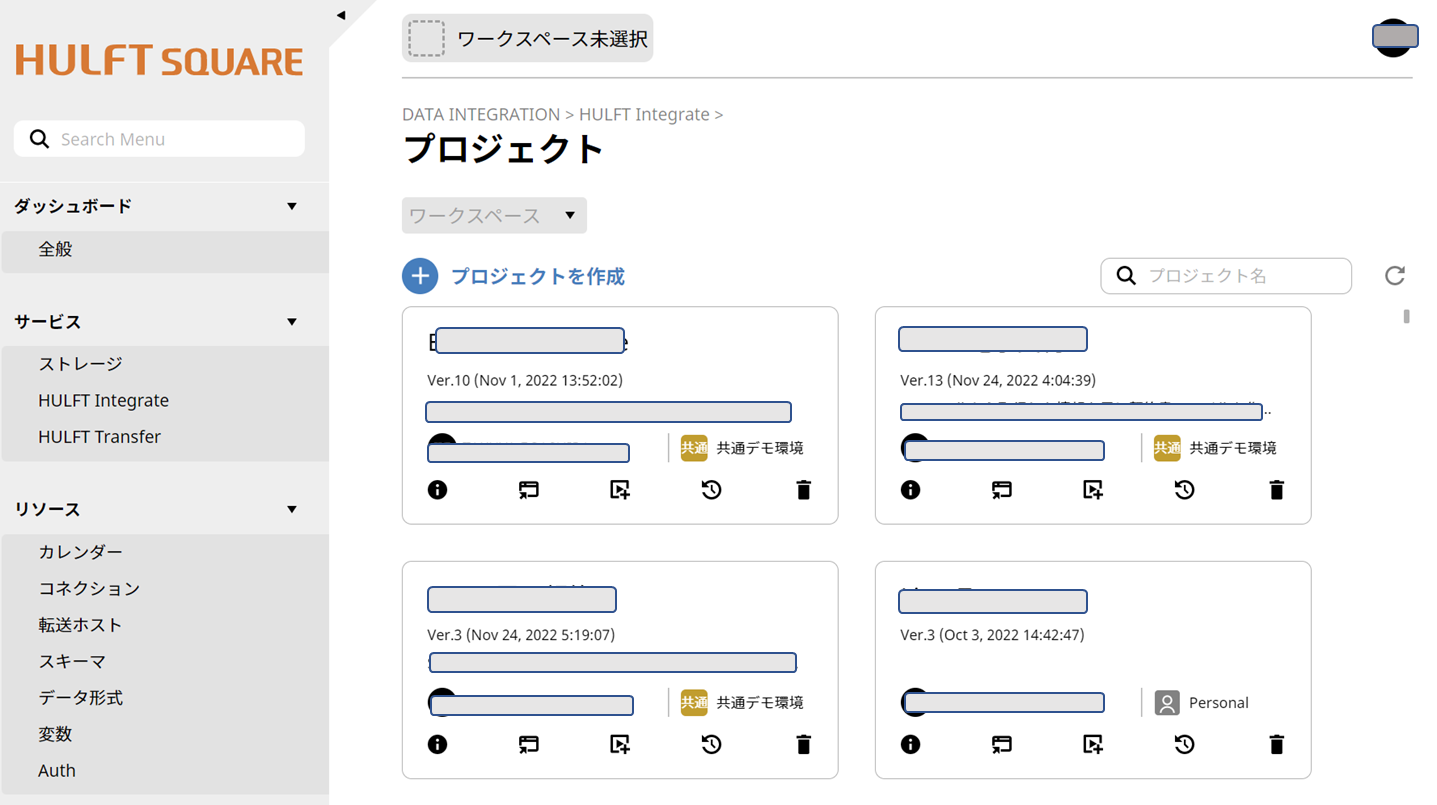Open info for the Oct 3, 2022 project

(x=910, y=744)
